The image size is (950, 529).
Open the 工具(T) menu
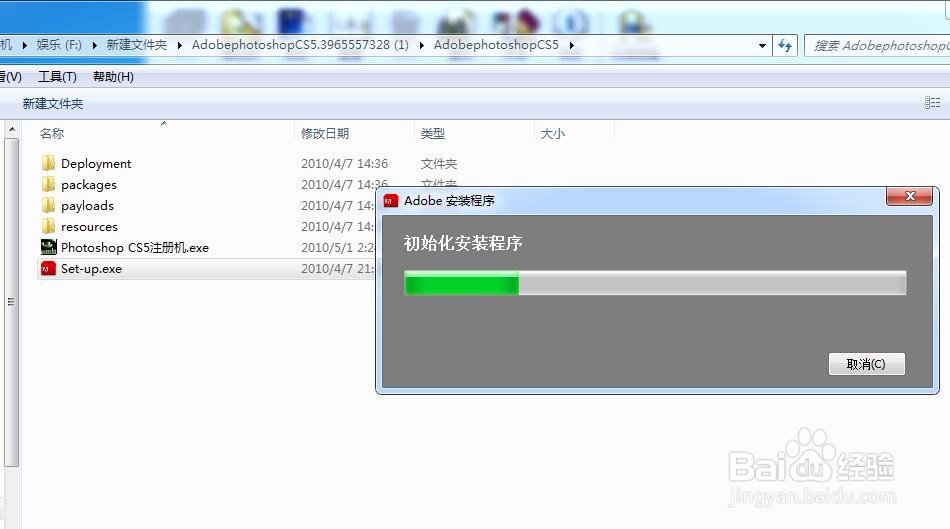click(58, 77)
